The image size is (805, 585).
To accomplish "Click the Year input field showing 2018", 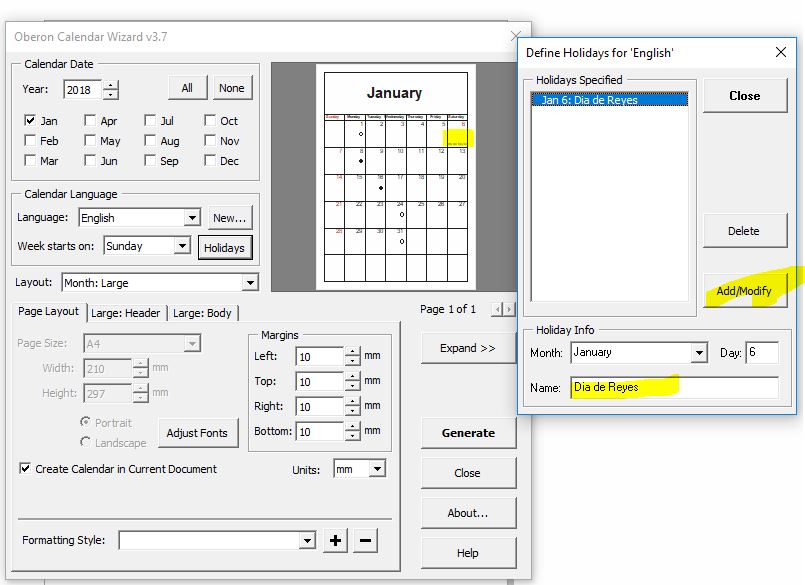I will 83,90.
